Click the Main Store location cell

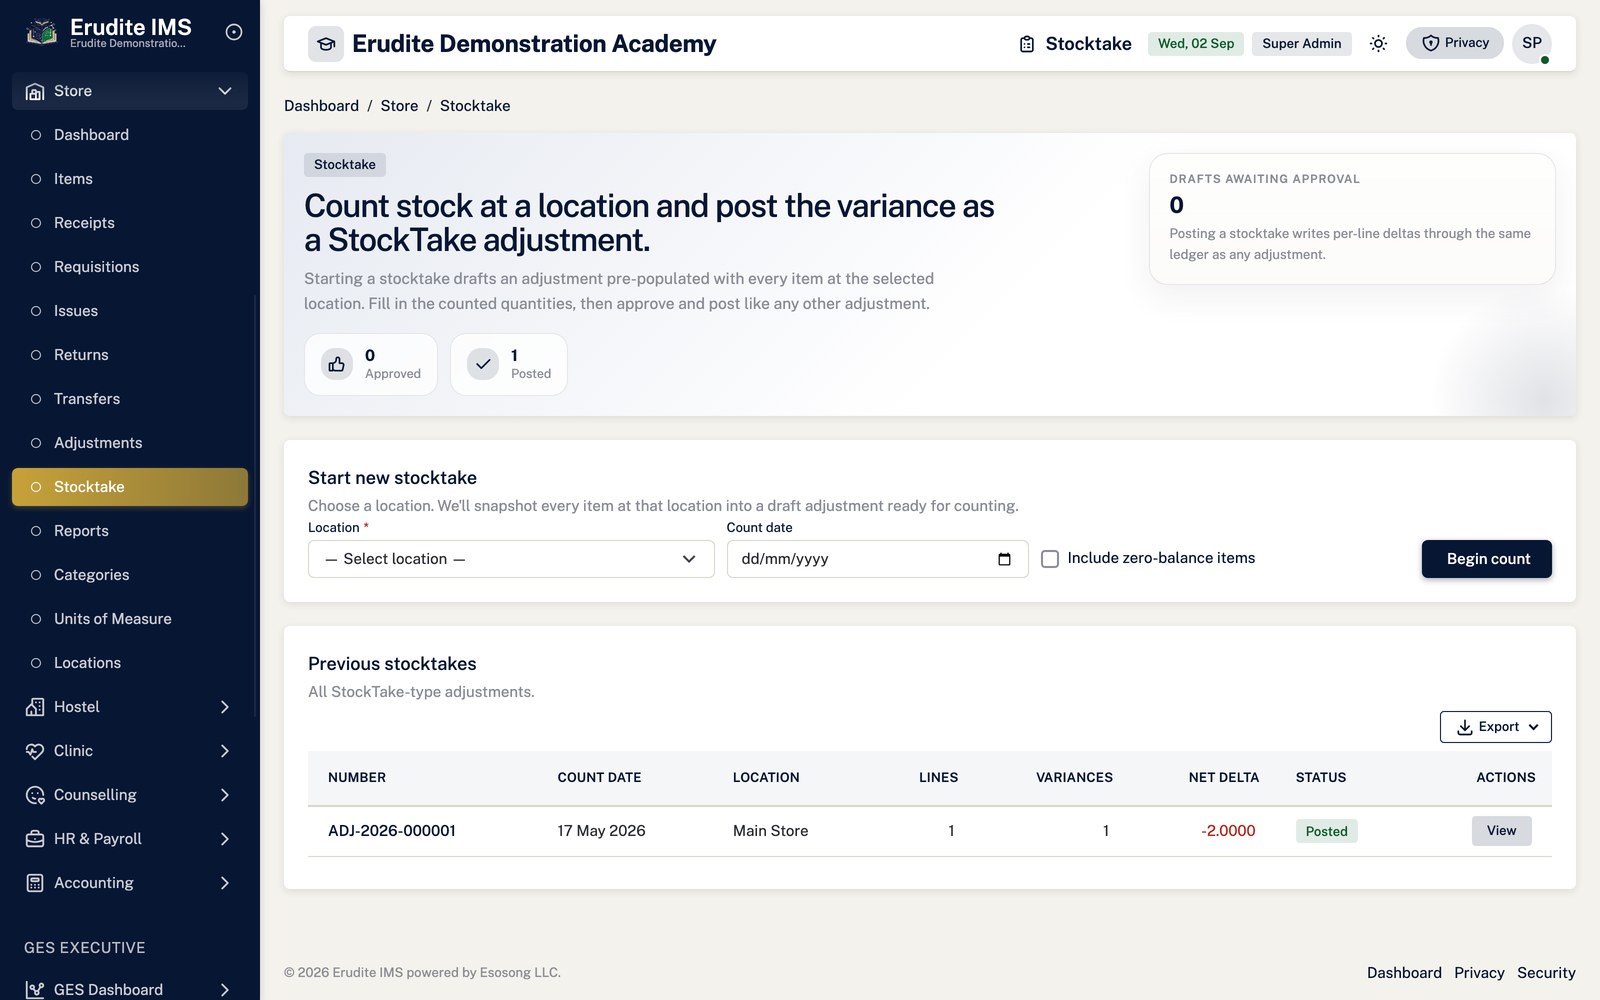pos(770,831)
